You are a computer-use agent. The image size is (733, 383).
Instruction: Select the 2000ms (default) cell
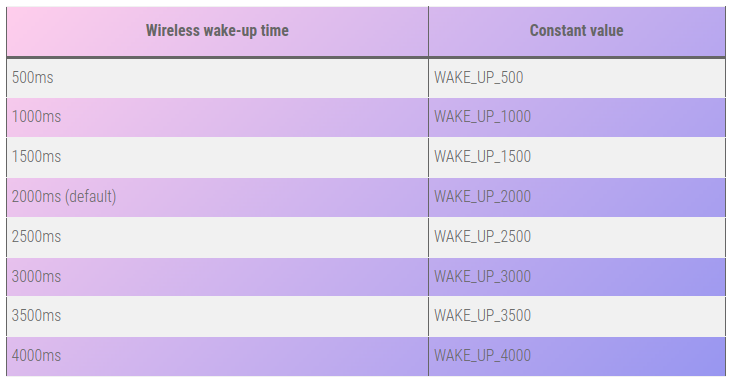tap(217, 197)
